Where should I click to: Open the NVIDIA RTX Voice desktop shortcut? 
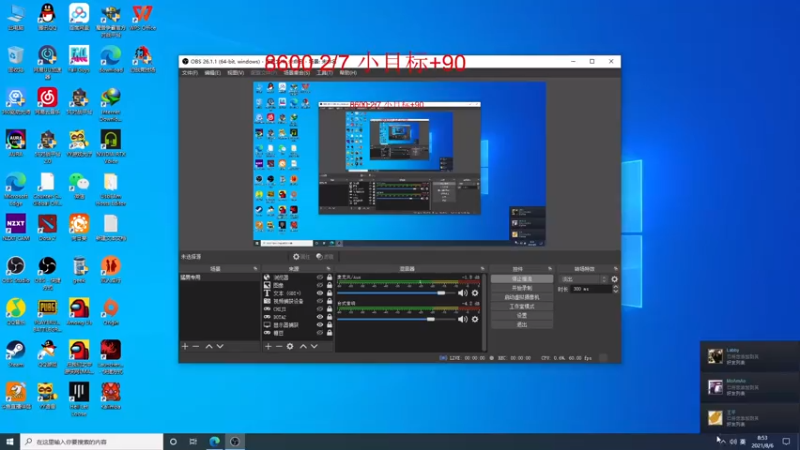point(111,146)
